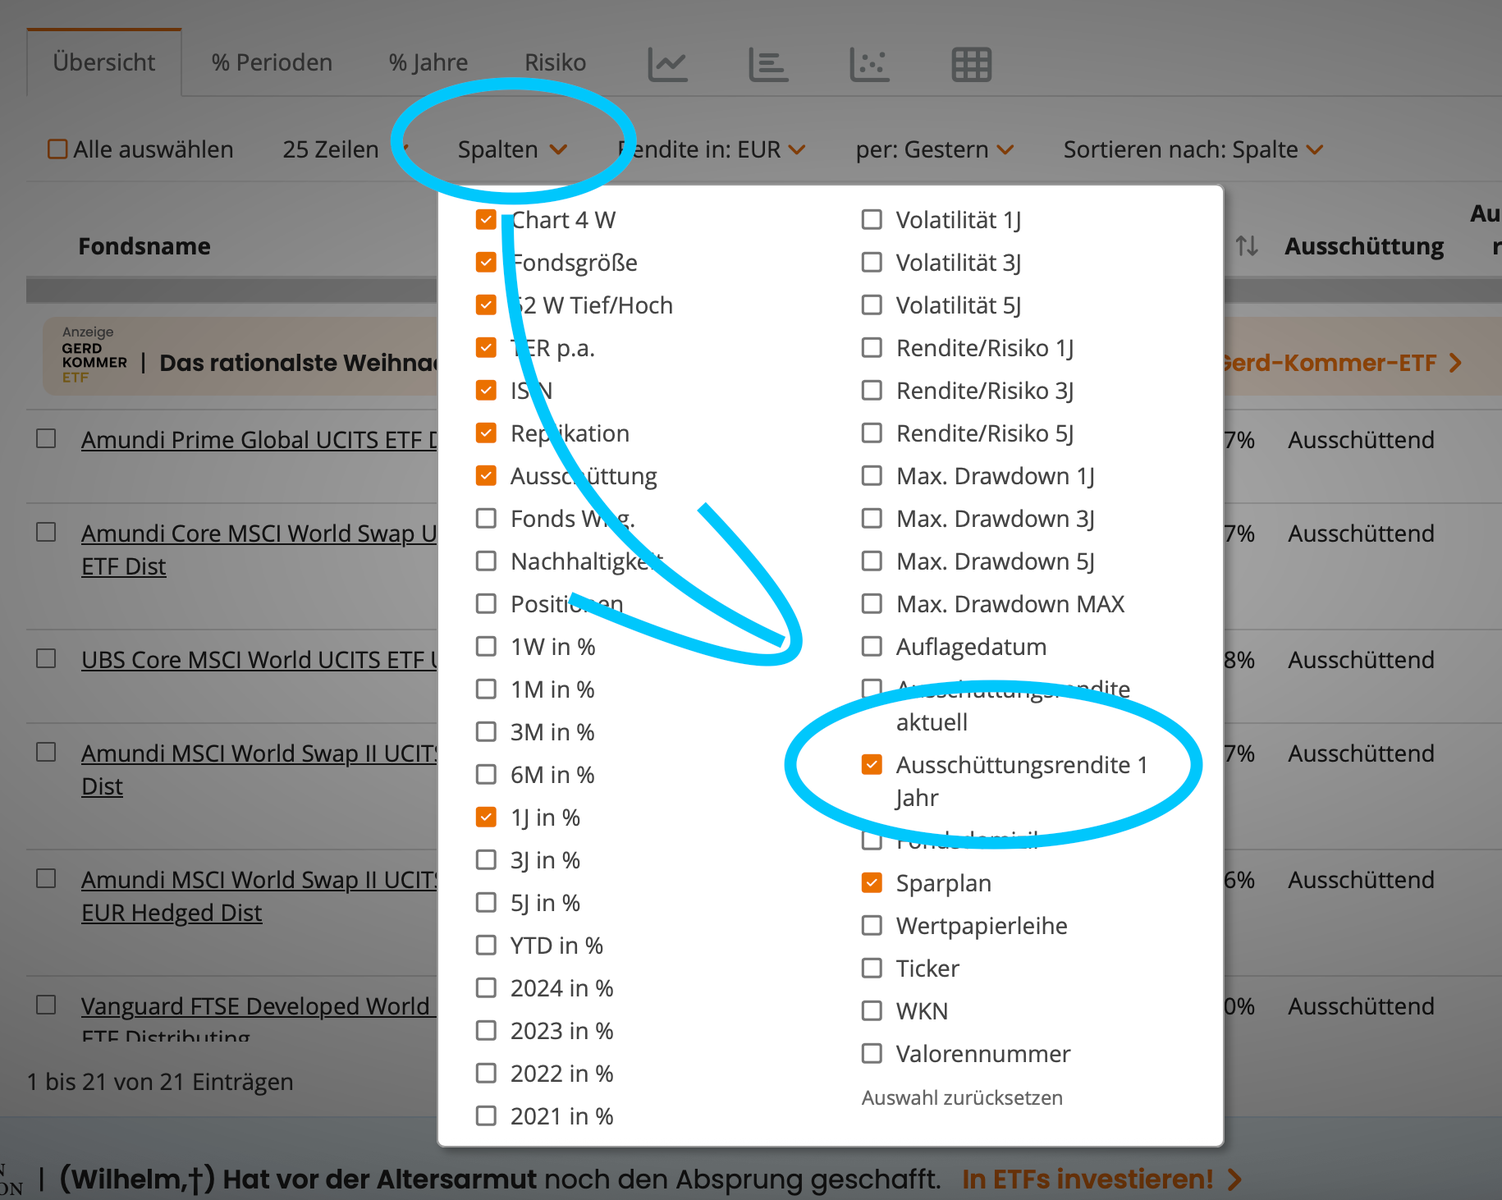This screenshot has height=1200, width=1502.
Task: Click arrow next to In ETFs investieren
Action: (x=1236, y=1180)
